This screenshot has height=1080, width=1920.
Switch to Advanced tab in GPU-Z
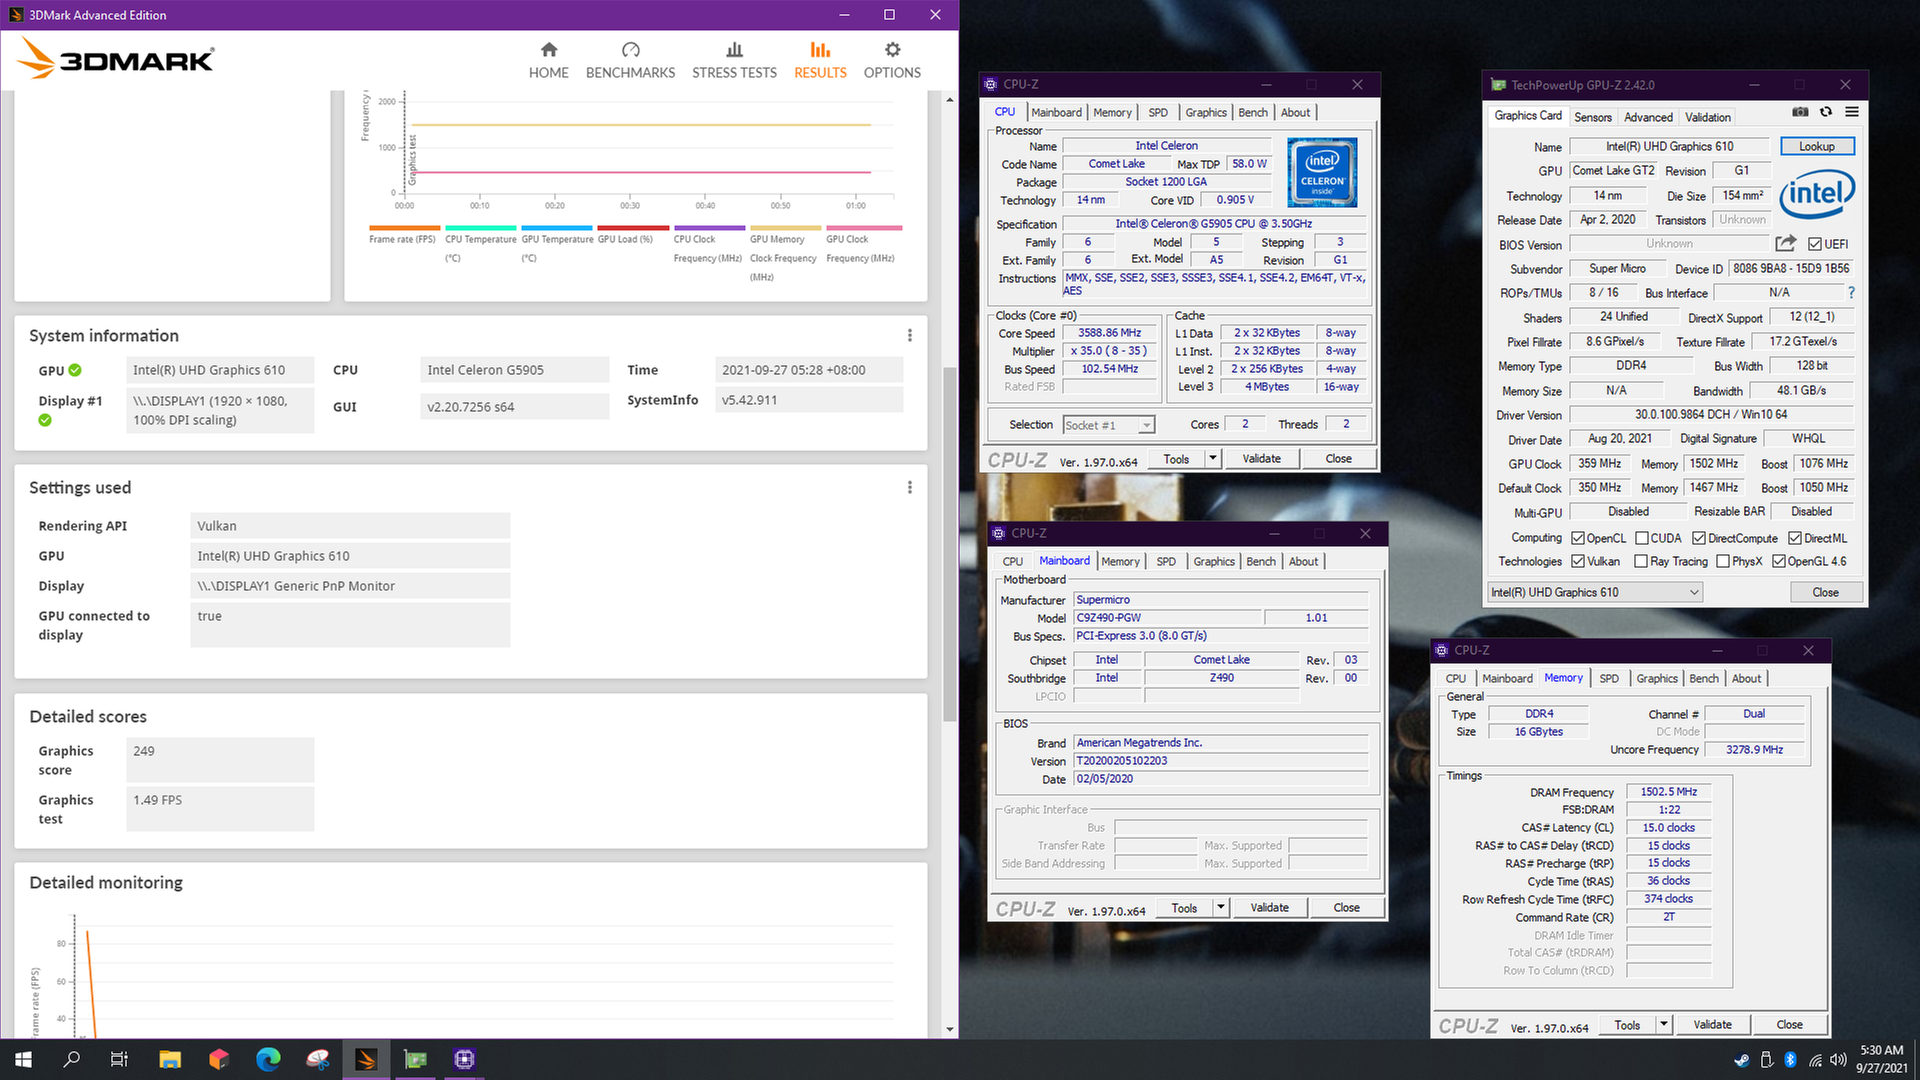(x=1648, y=117)
